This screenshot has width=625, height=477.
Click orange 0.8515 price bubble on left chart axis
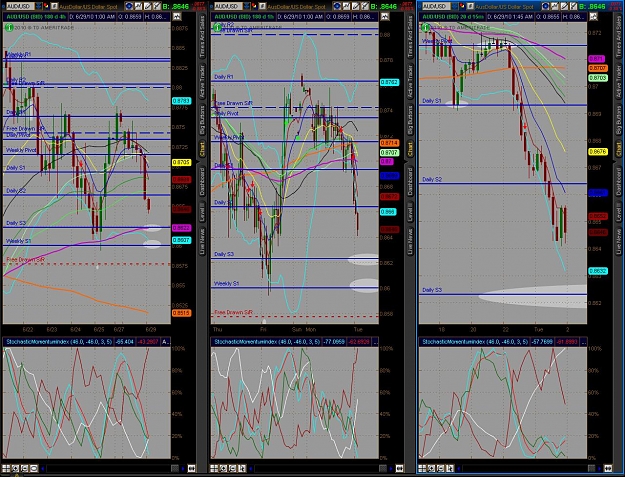(x=181, y=313)
